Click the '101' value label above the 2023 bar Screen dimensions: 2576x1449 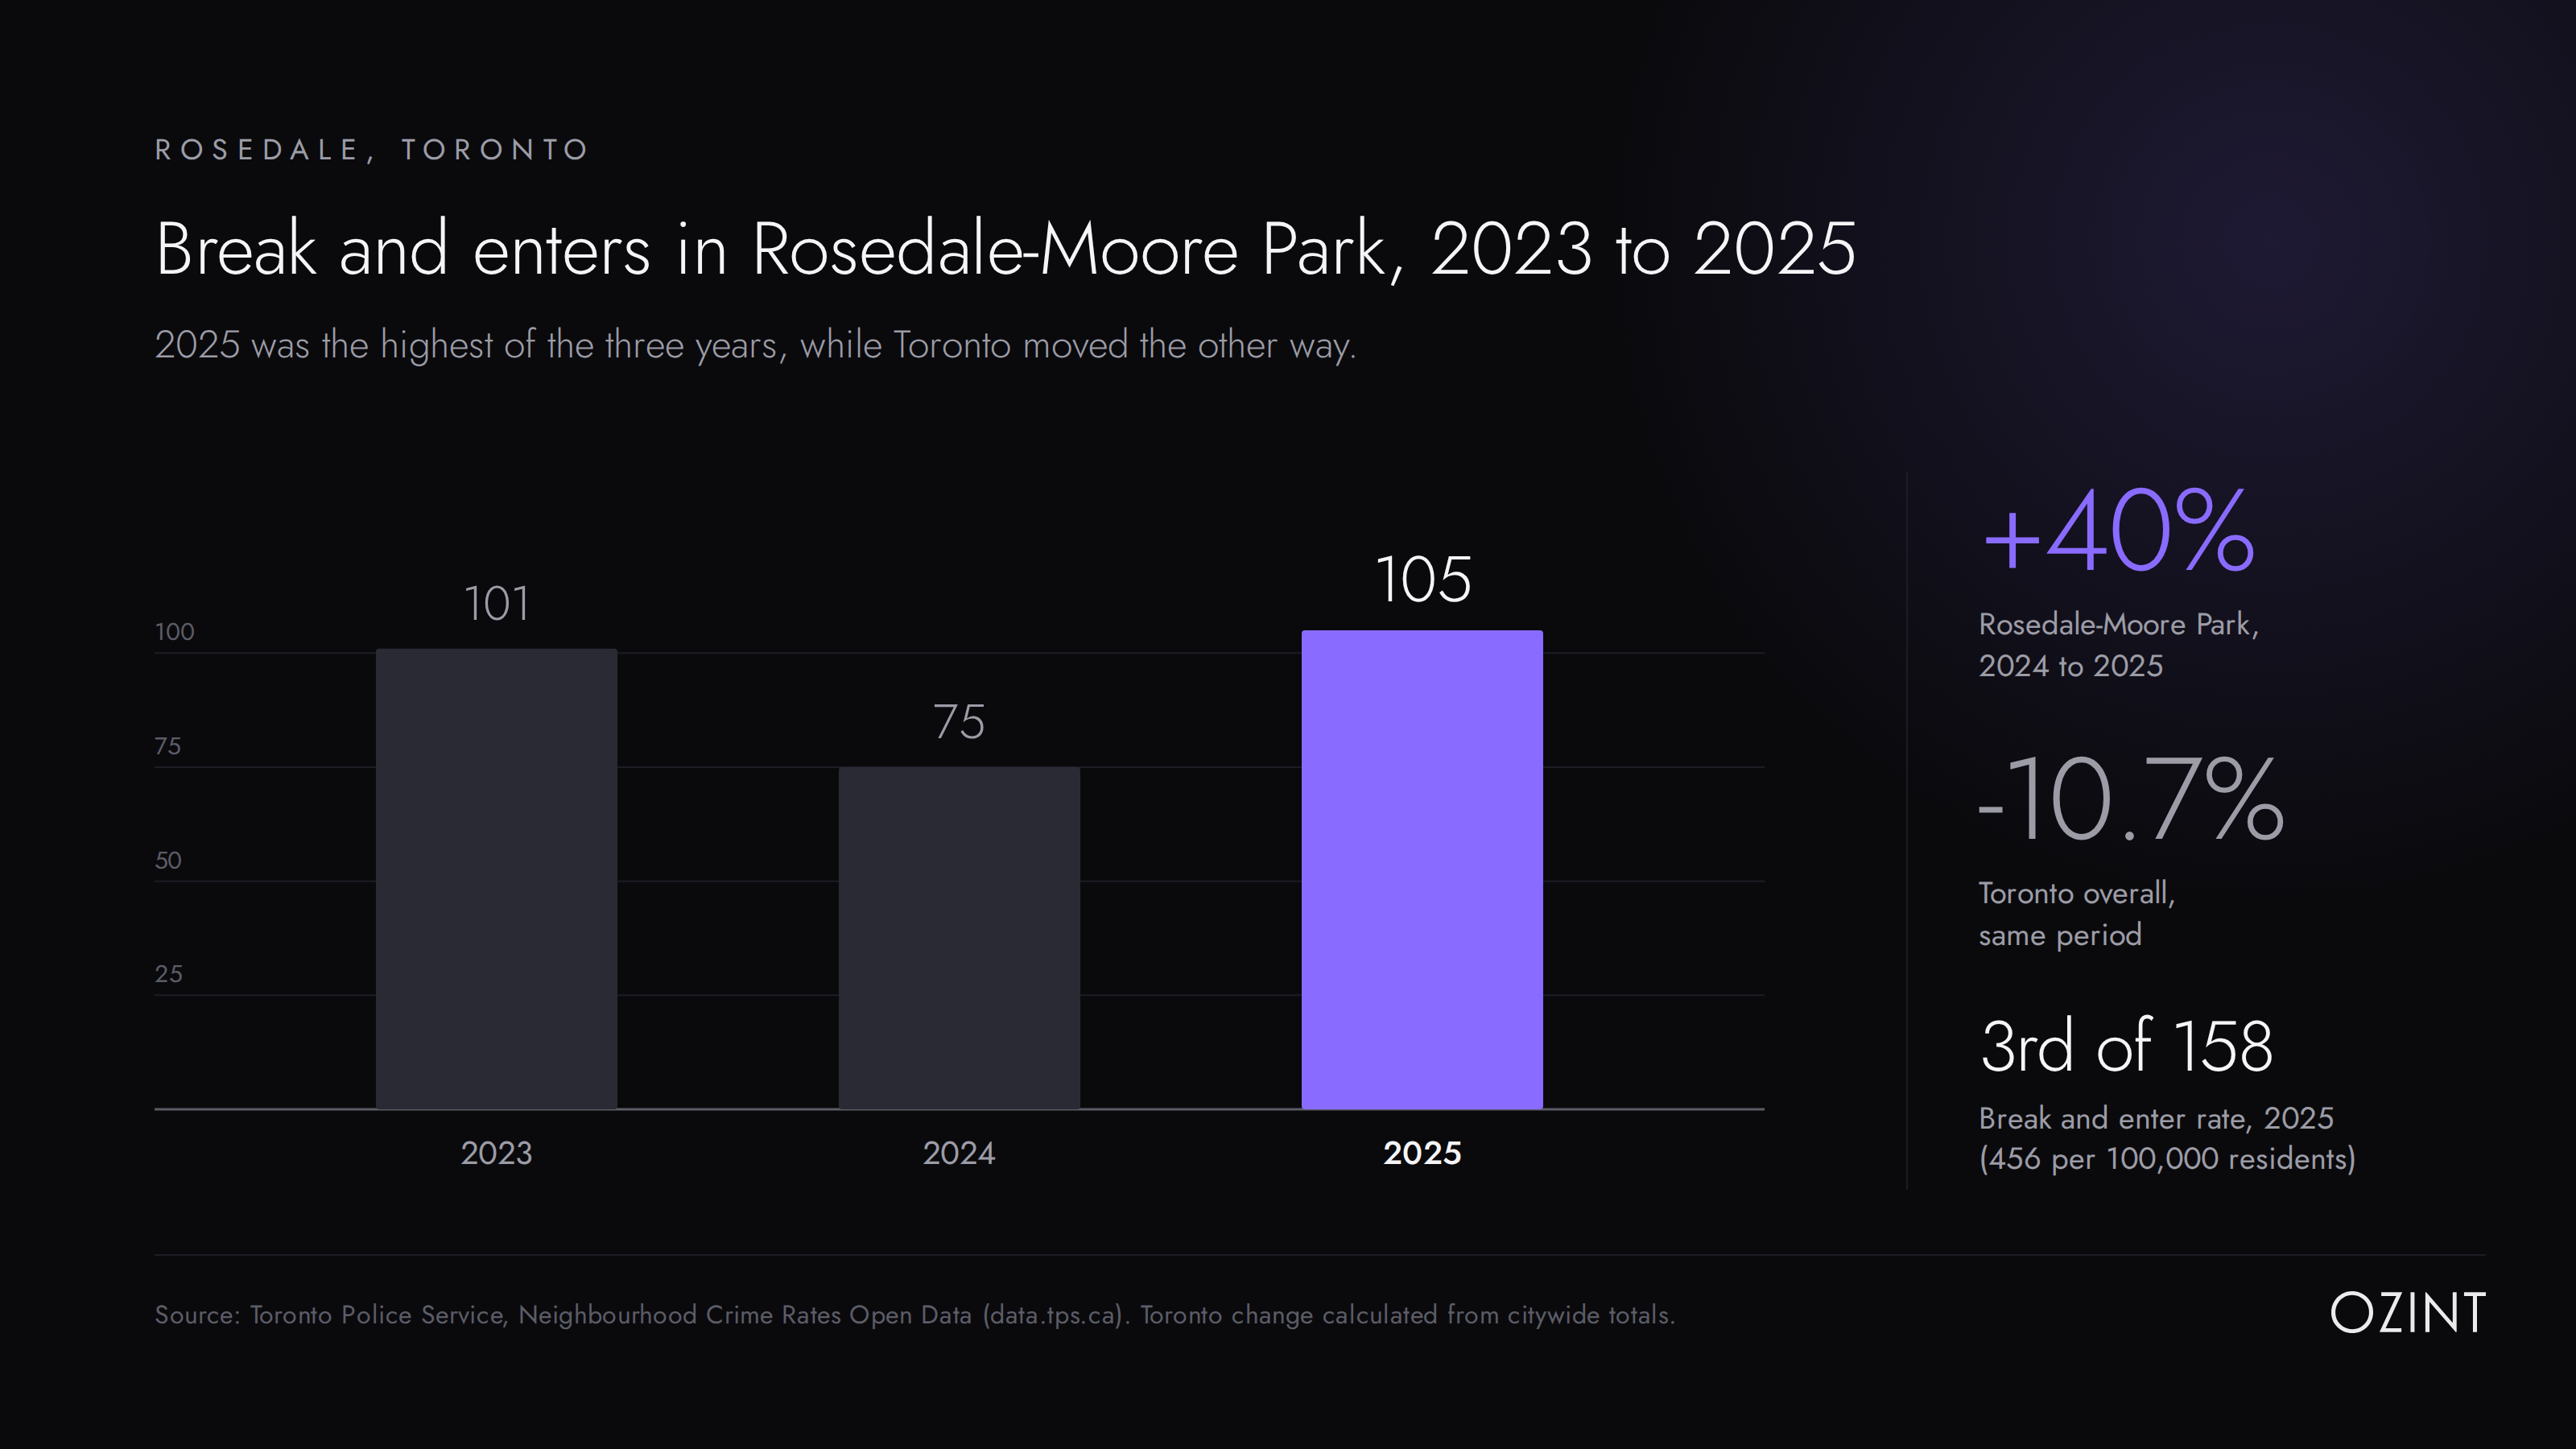496,603
